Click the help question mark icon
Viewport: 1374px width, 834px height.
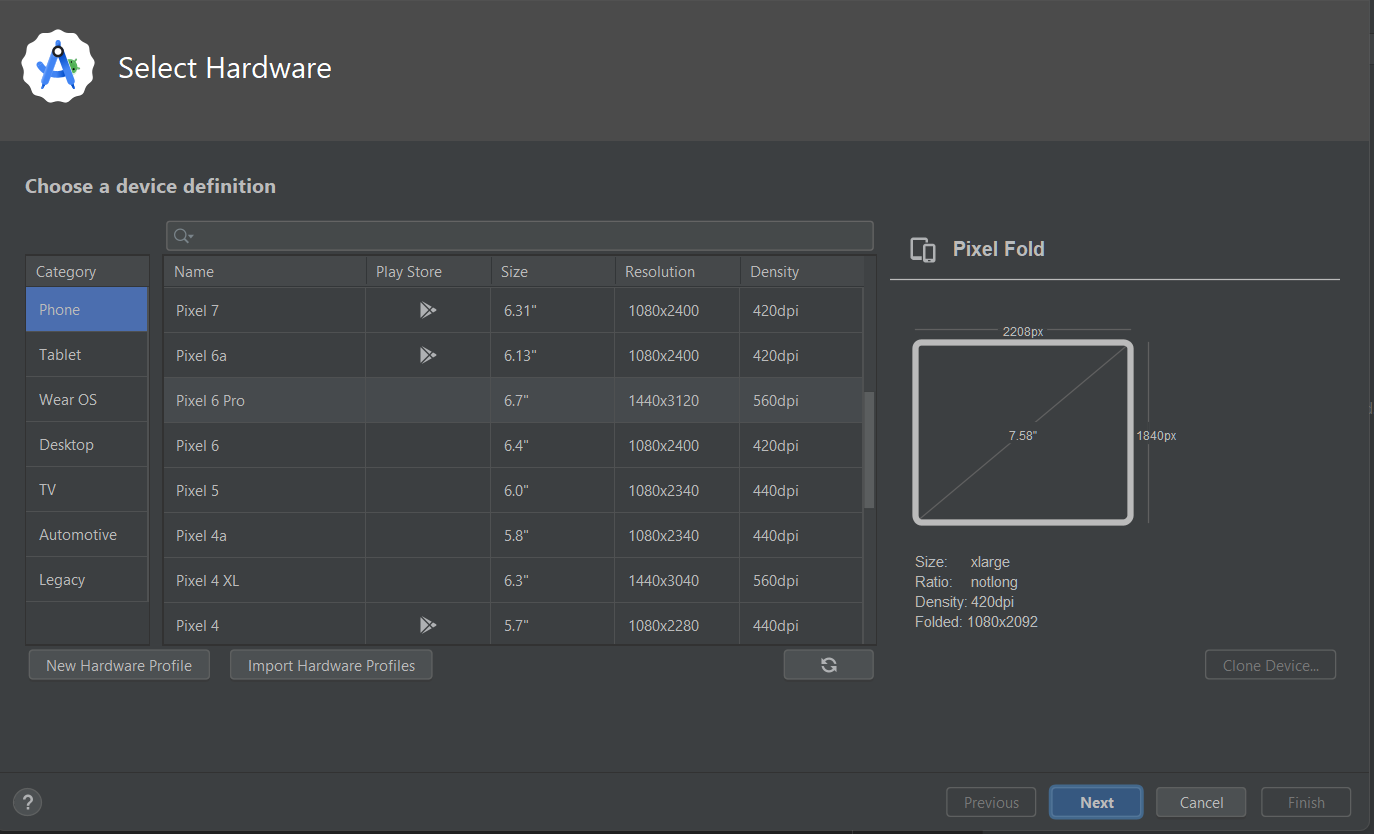pos(28,801)
